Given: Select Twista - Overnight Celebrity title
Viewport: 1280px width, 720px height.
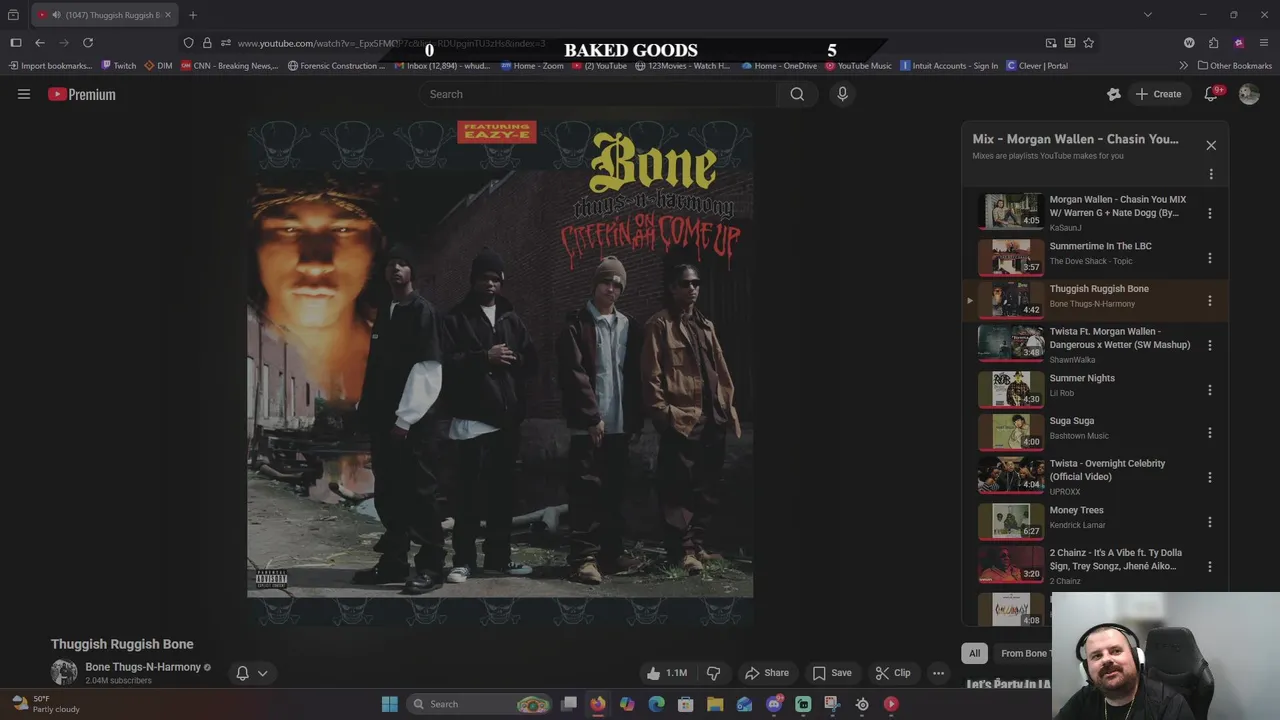Looking at the screenshot, I should 1107,470.
